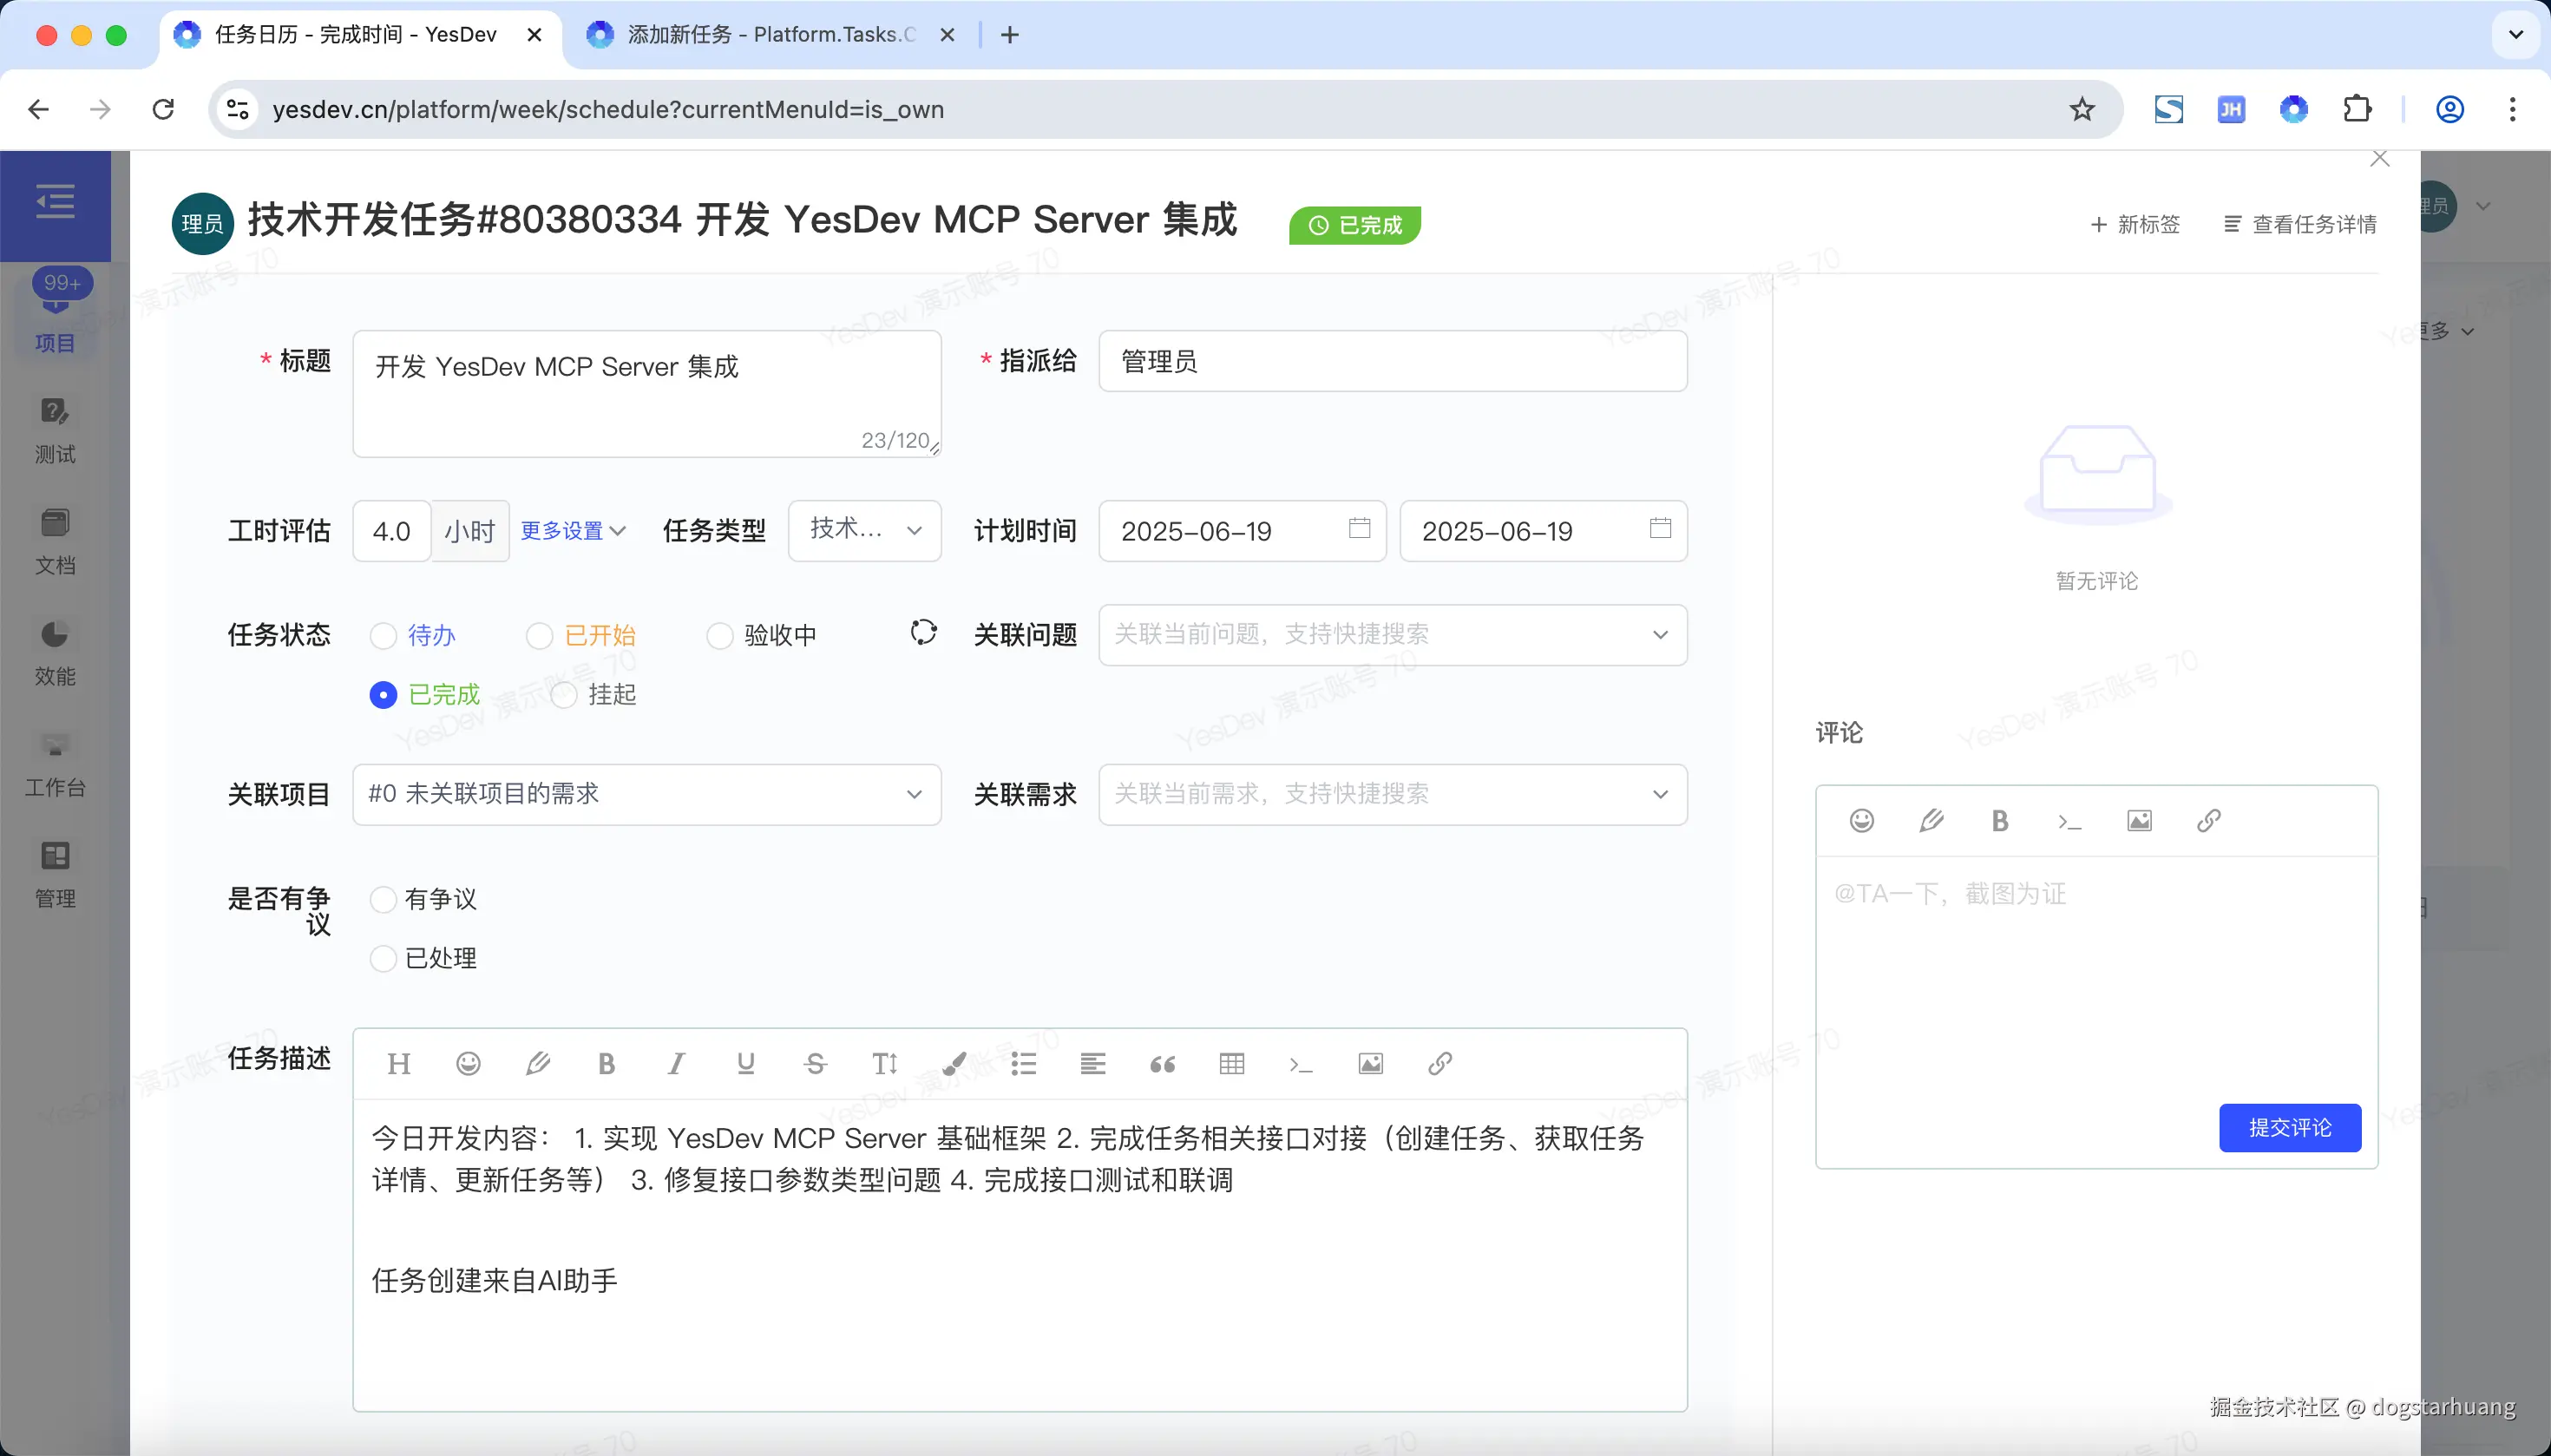Click the 提交评论 button
The width and height of the screenshot is (2551, 1456).
point(2289,1128)
